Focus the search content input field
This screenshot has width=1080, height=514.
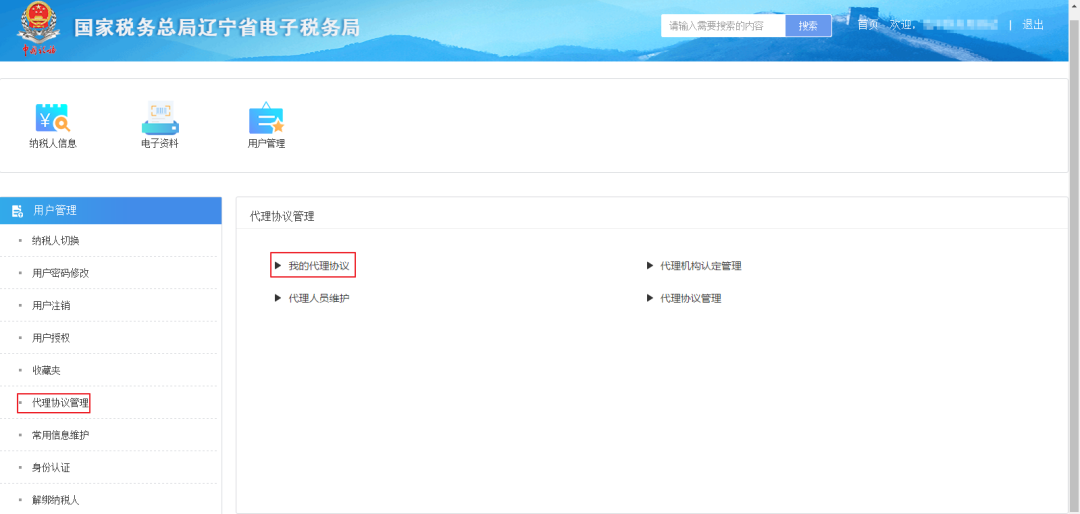coord(723,25)
